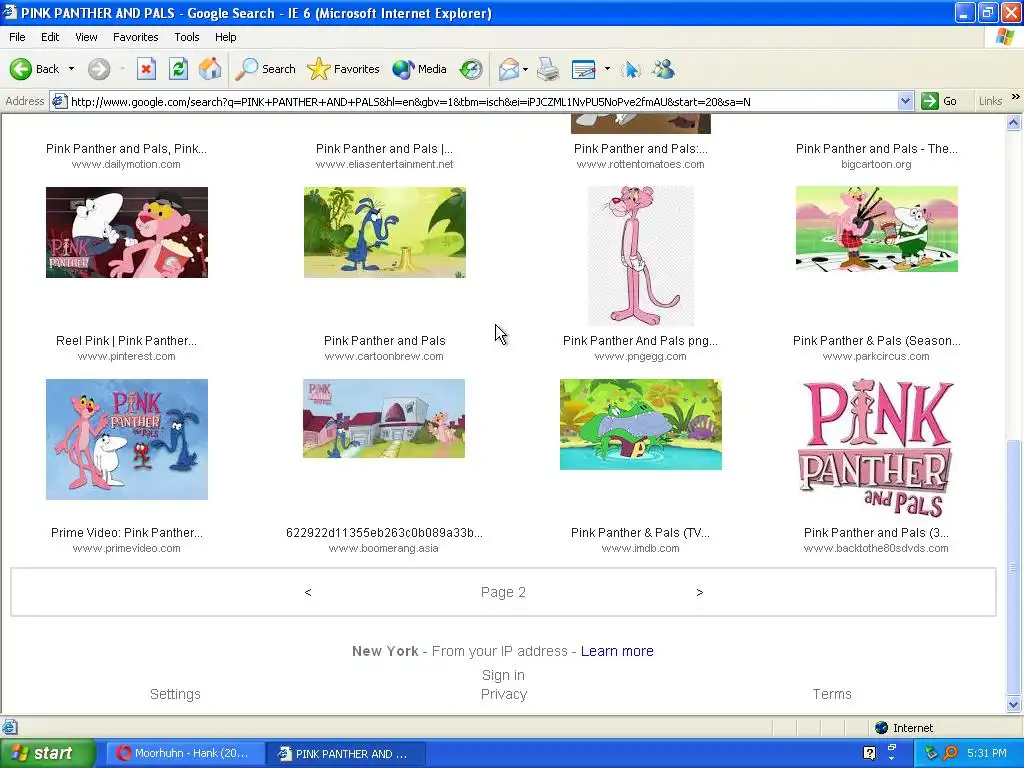Click the 'Pink Panther and Pals, Pink...' dailymotion title

(126, 148)
